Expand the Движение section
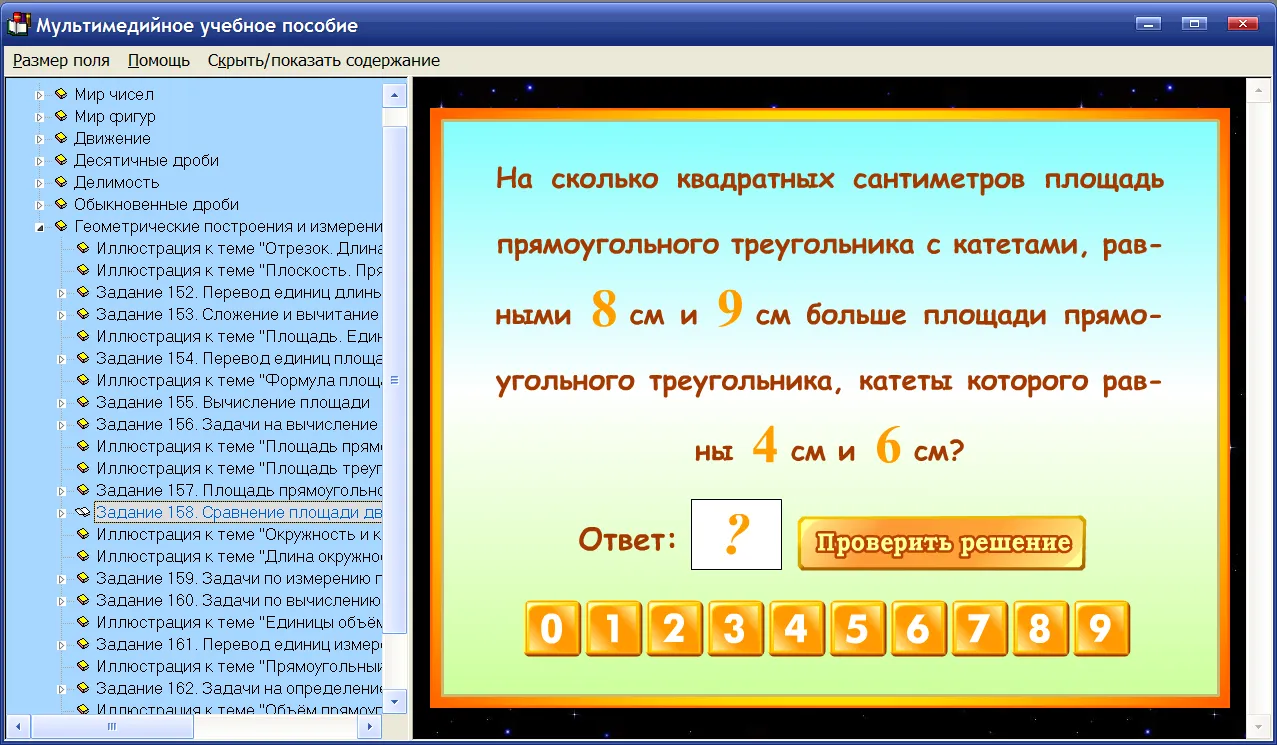Screen dimensions: 1277x745 pos(40,139)
